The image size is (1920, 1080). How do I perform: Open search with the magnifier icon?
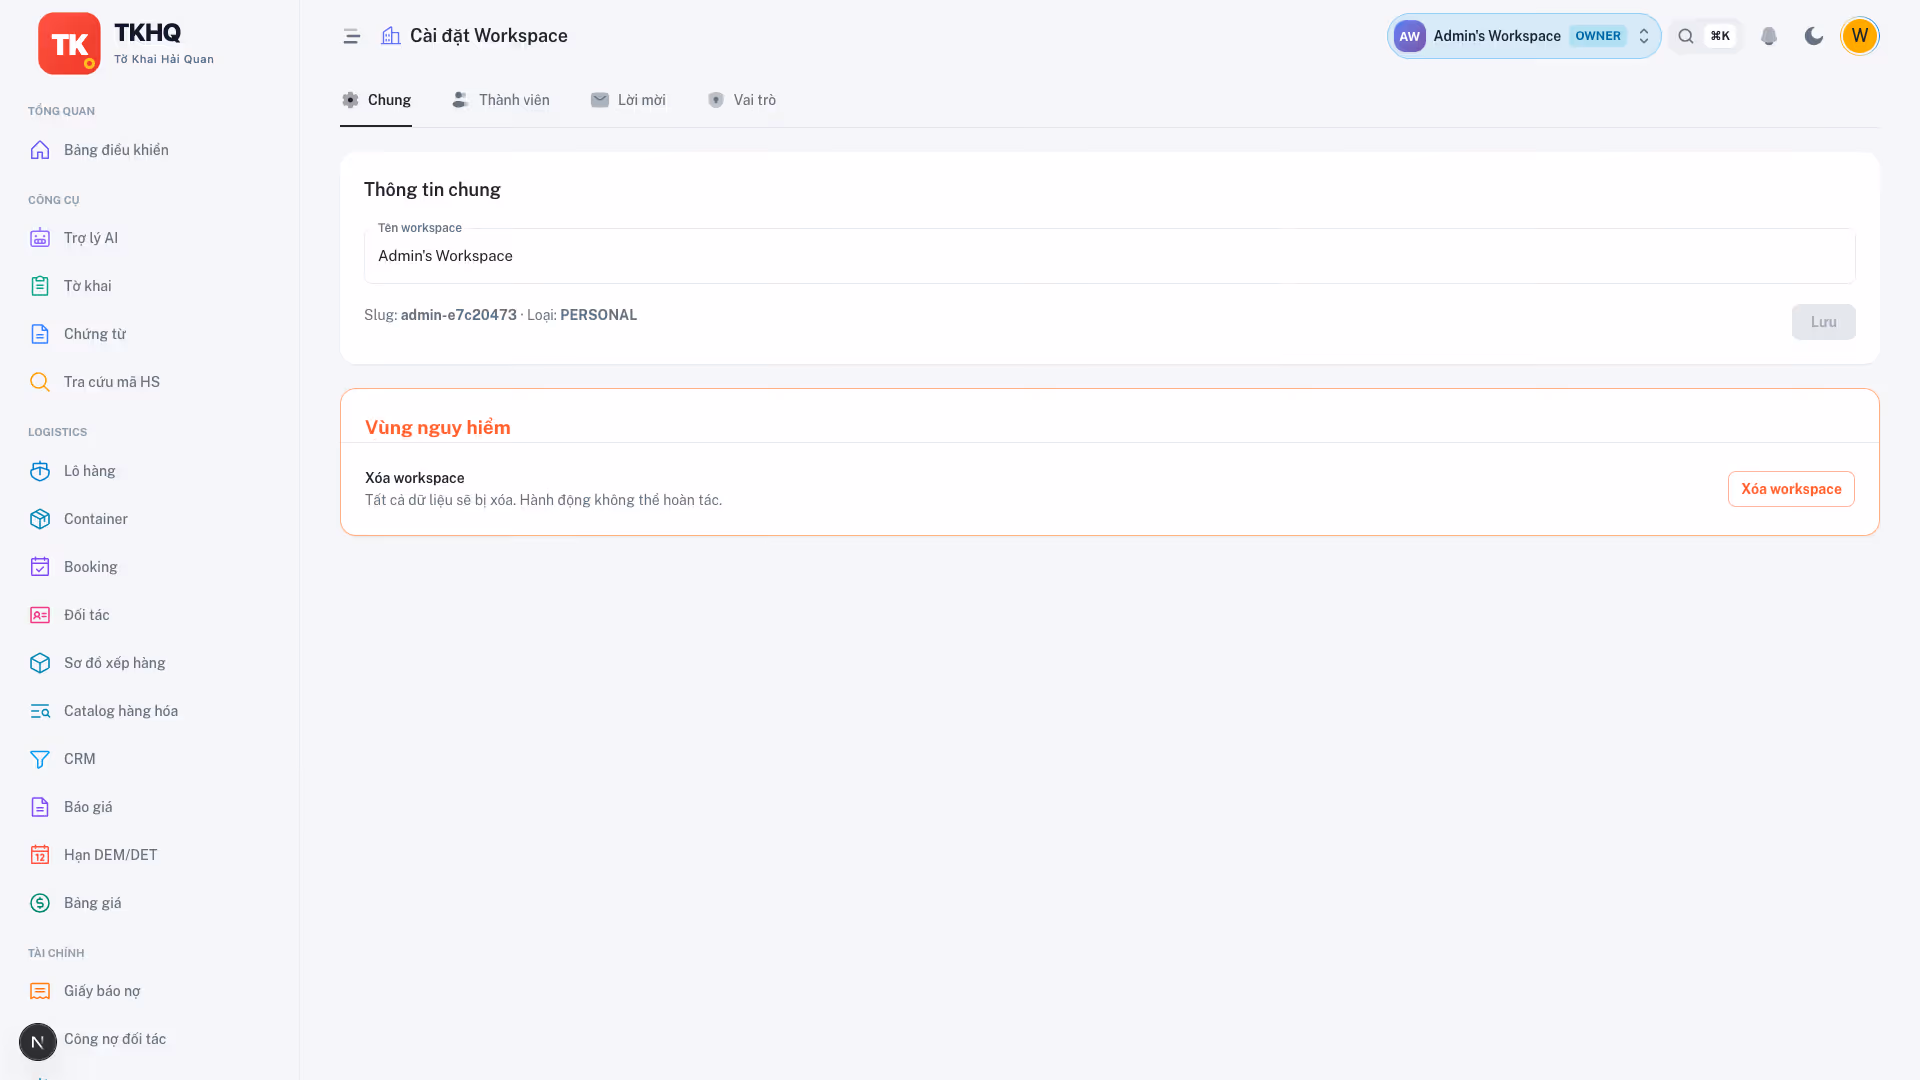(x=1686, y=36)
